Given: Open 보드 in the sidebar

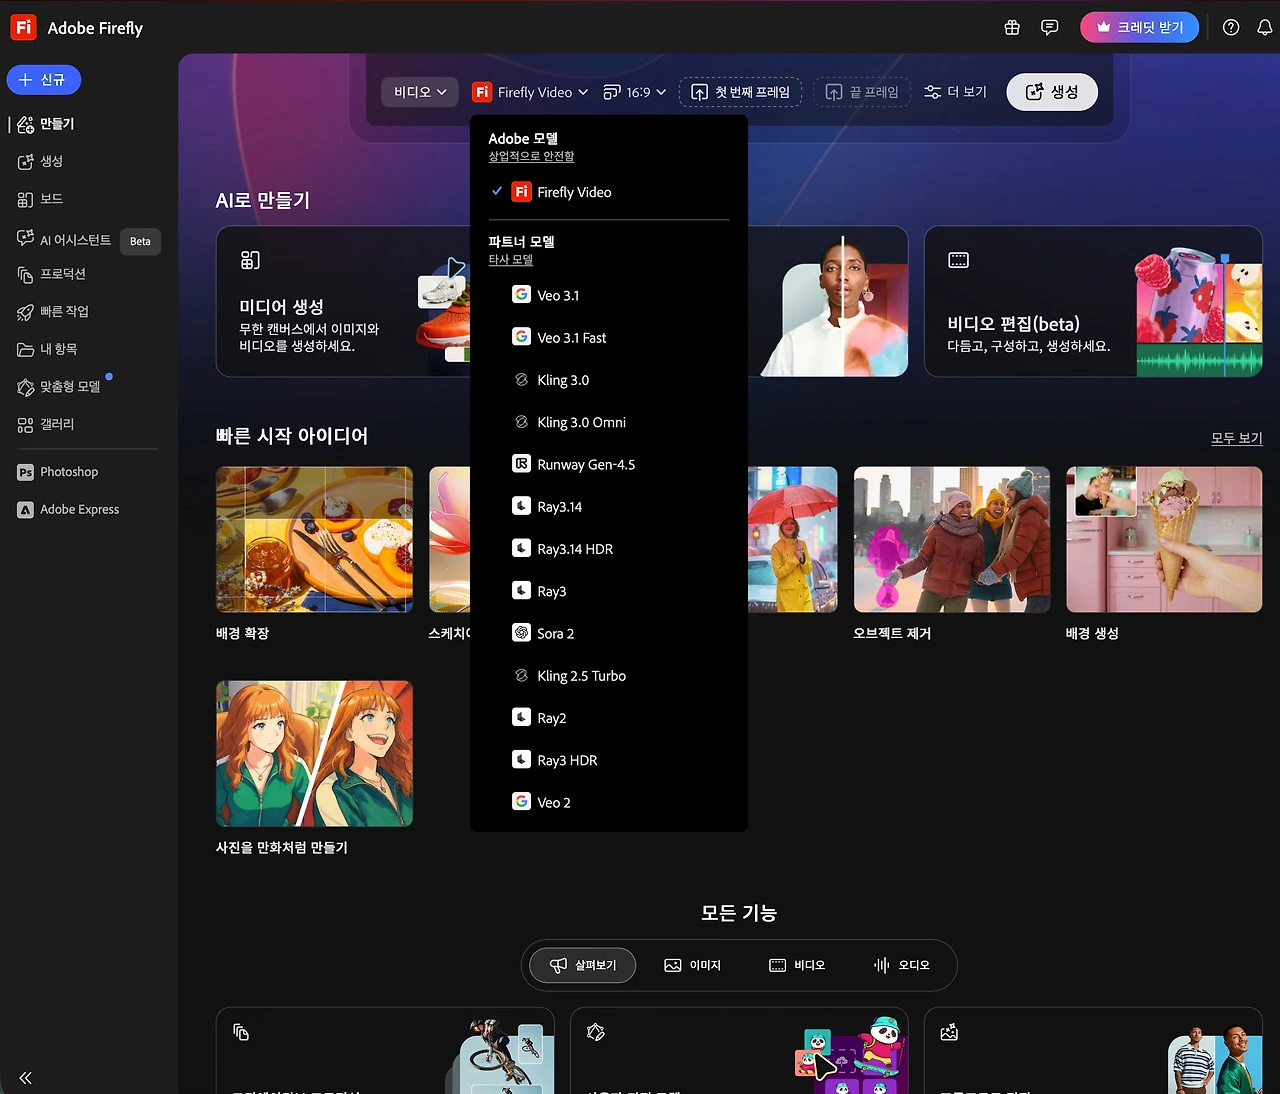Looking at the screenshot, I should tap(40, 199).
